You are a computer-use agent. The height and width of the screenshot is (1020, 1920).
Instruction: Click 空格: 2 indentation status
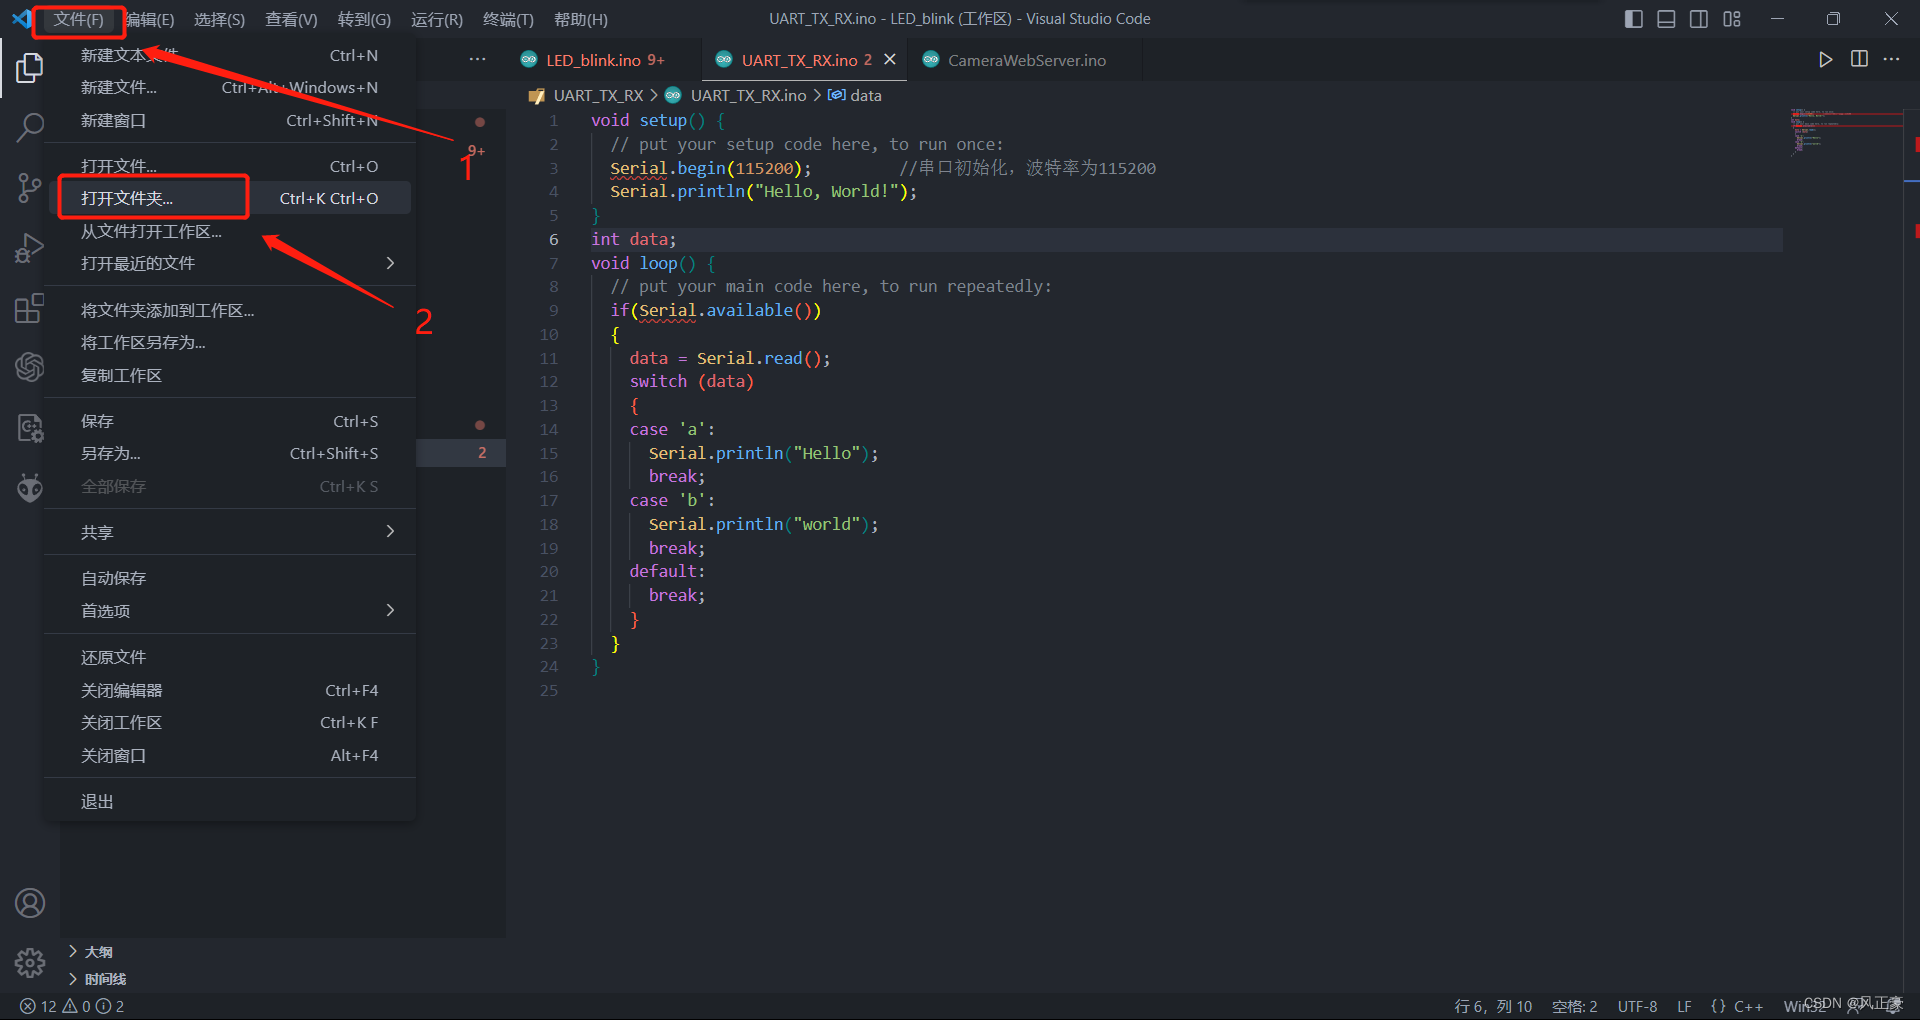pos(1574,1006)
